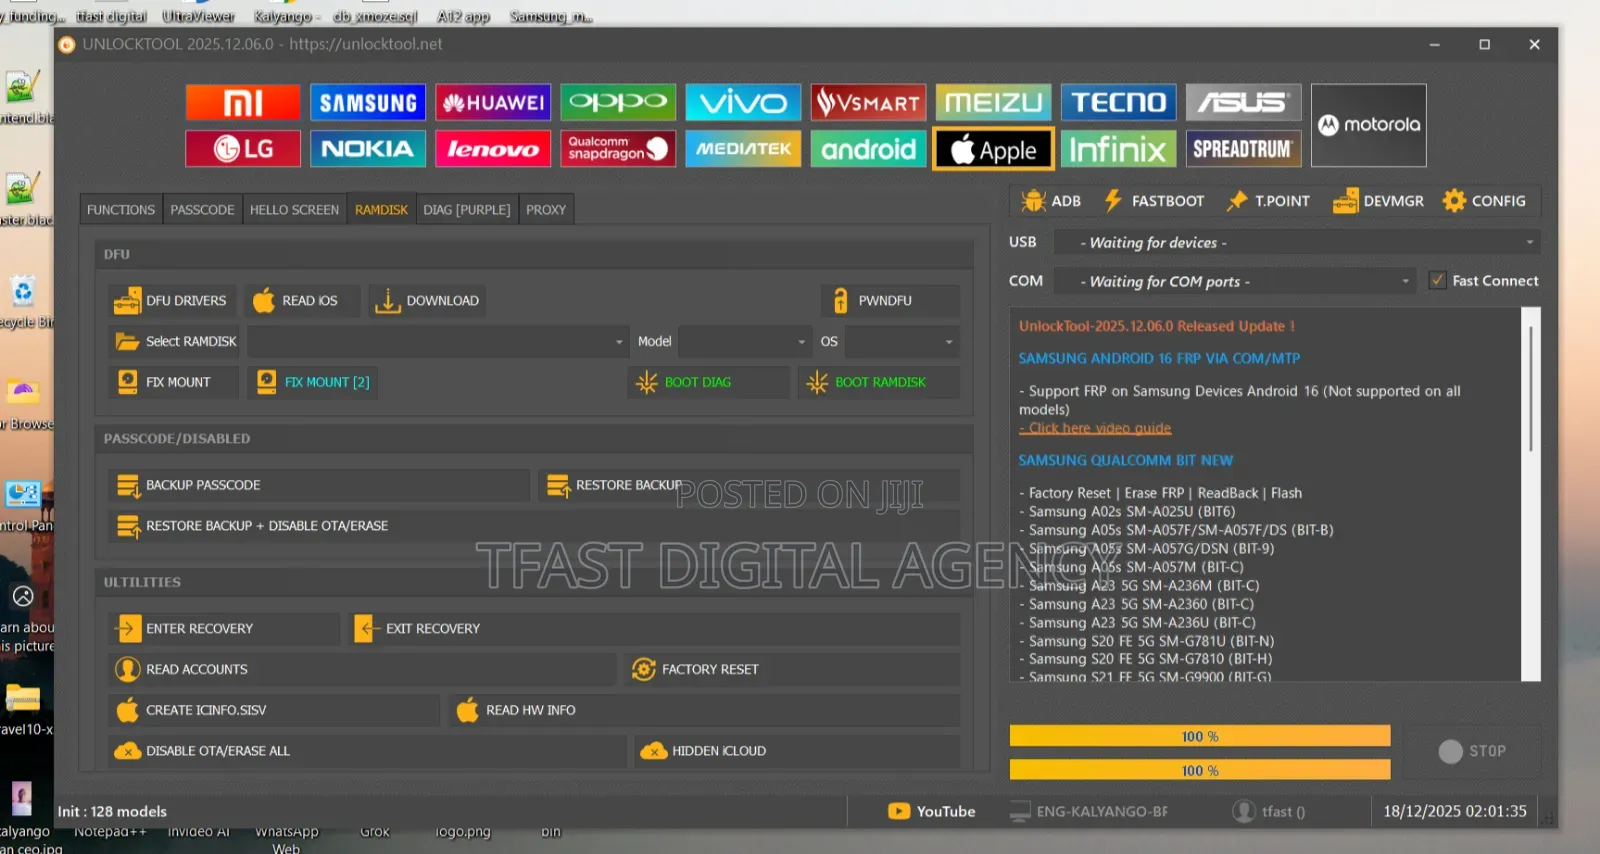The image size is (1600, 854).
Task: Click FACTORY RESET
Action: (x=792, y=669)
